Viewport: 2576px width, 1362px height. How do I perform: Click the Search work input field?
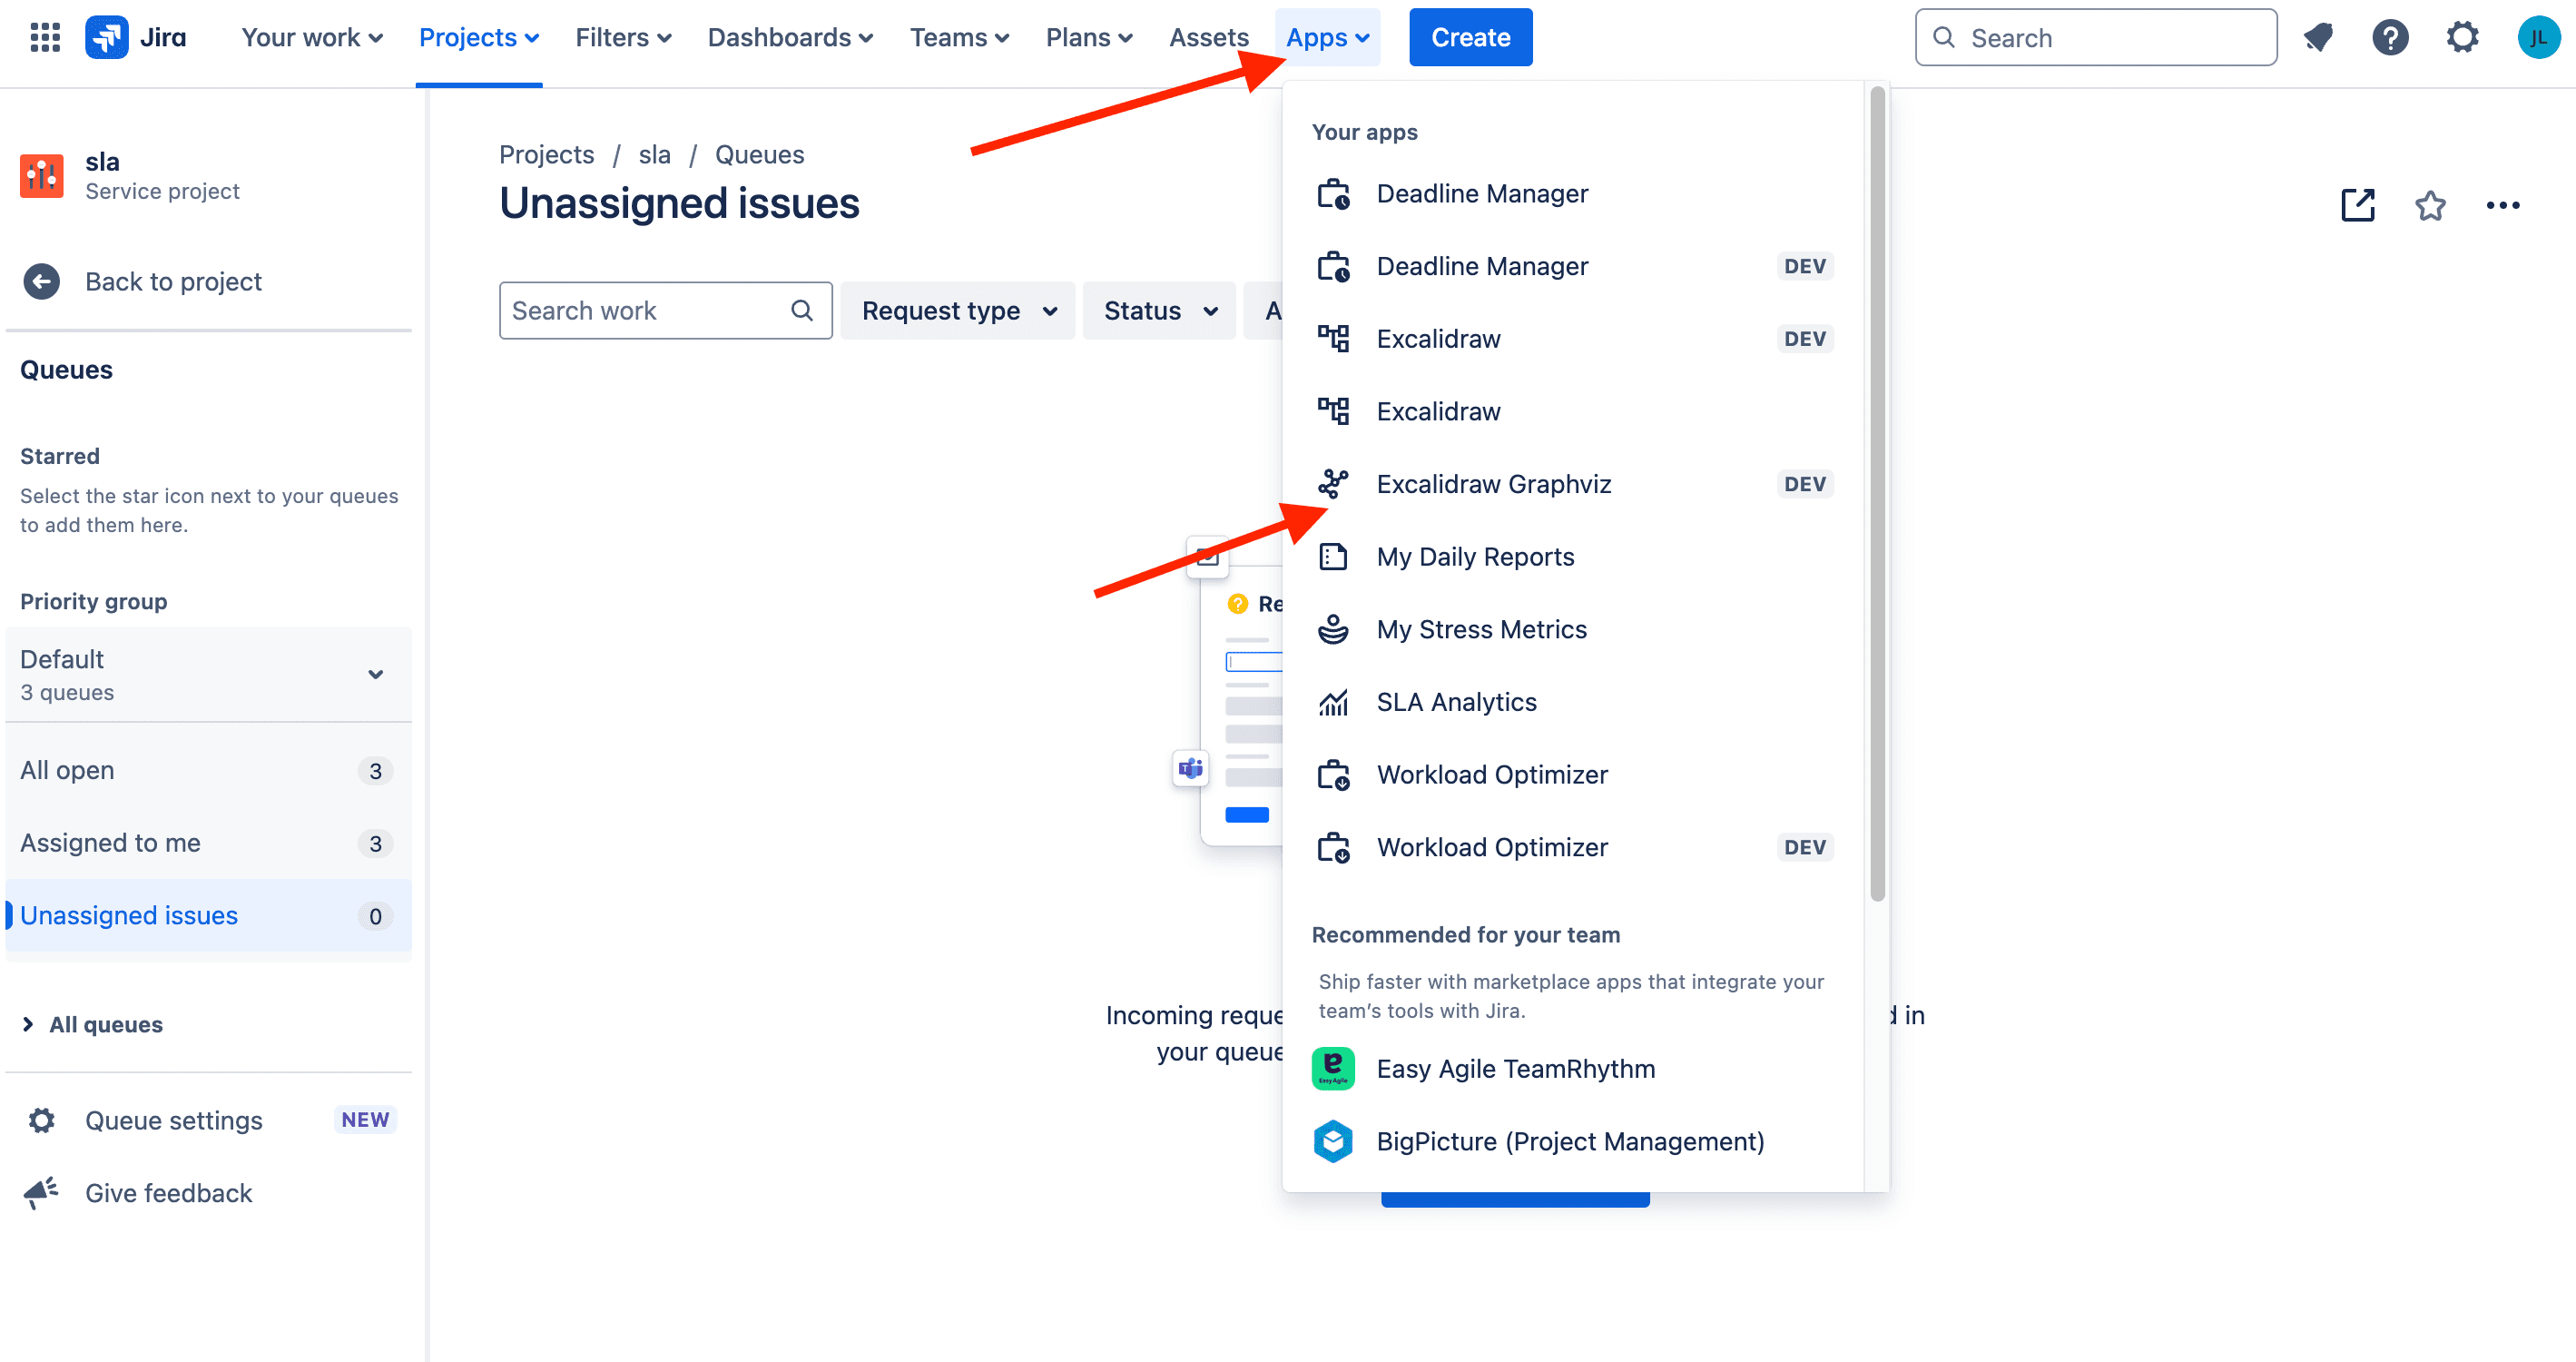pyautogui.click(x=665, y=310)
